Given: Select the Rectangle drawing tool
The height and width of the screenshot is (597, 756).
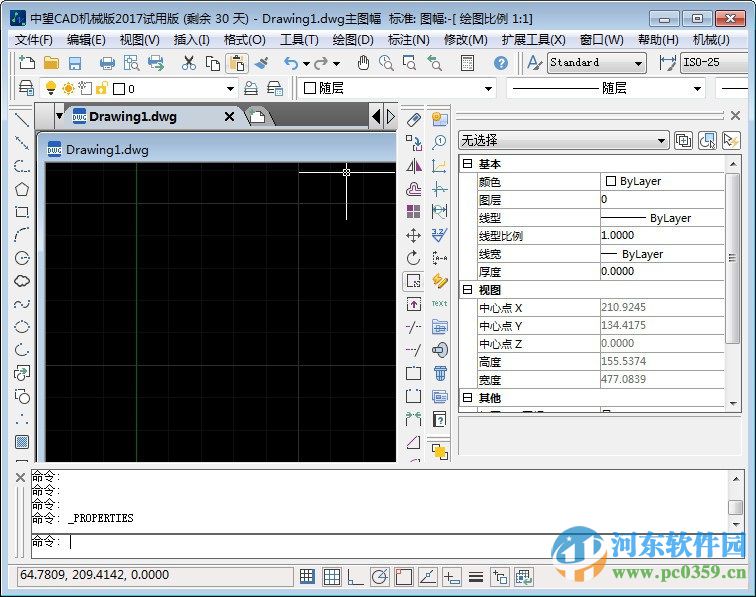Looking at the screenshot, I should click(22, 212).
